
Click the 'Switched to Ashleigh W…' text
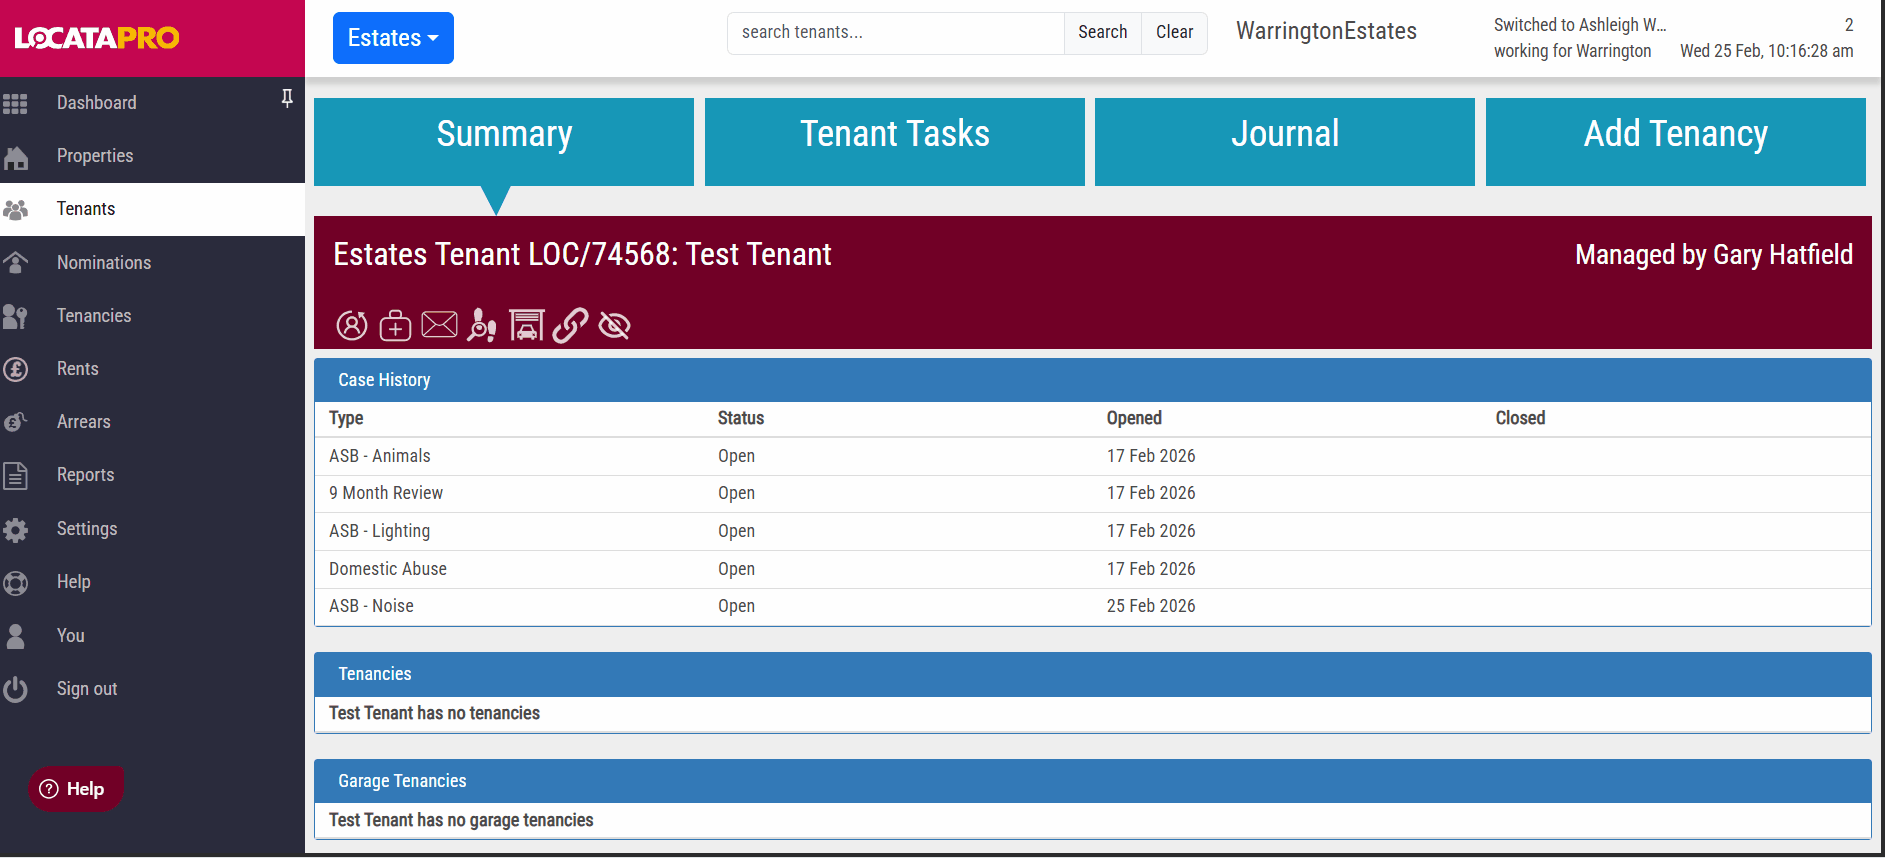[1580, 25]
